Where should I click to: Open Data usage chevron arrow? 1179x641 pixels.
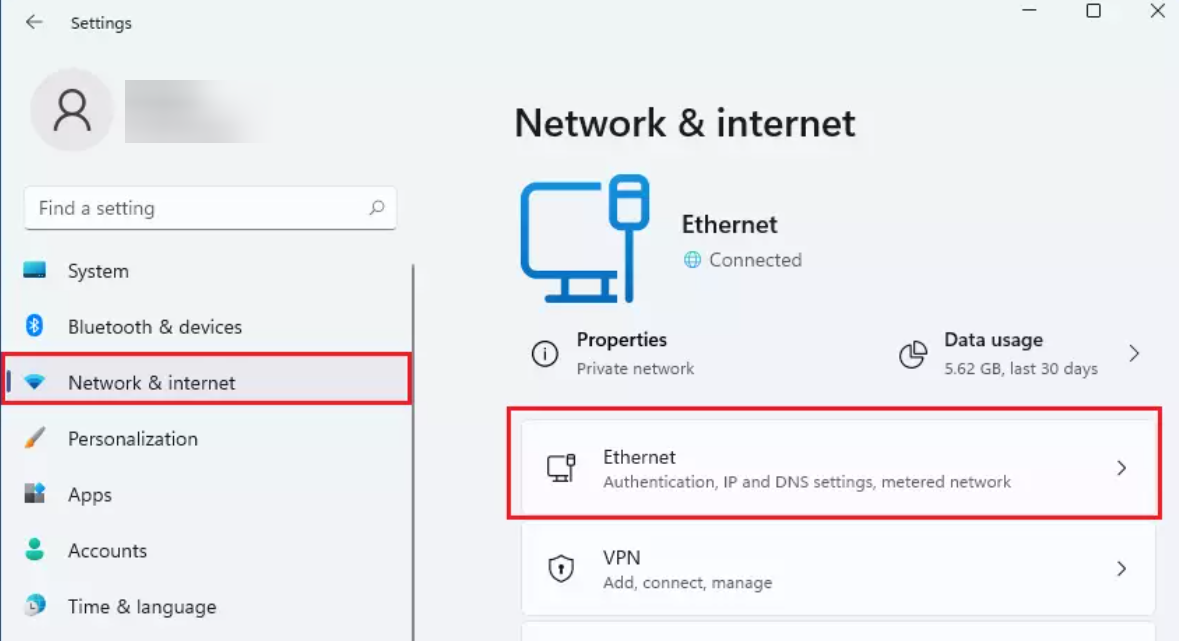tap(1134, 353)
